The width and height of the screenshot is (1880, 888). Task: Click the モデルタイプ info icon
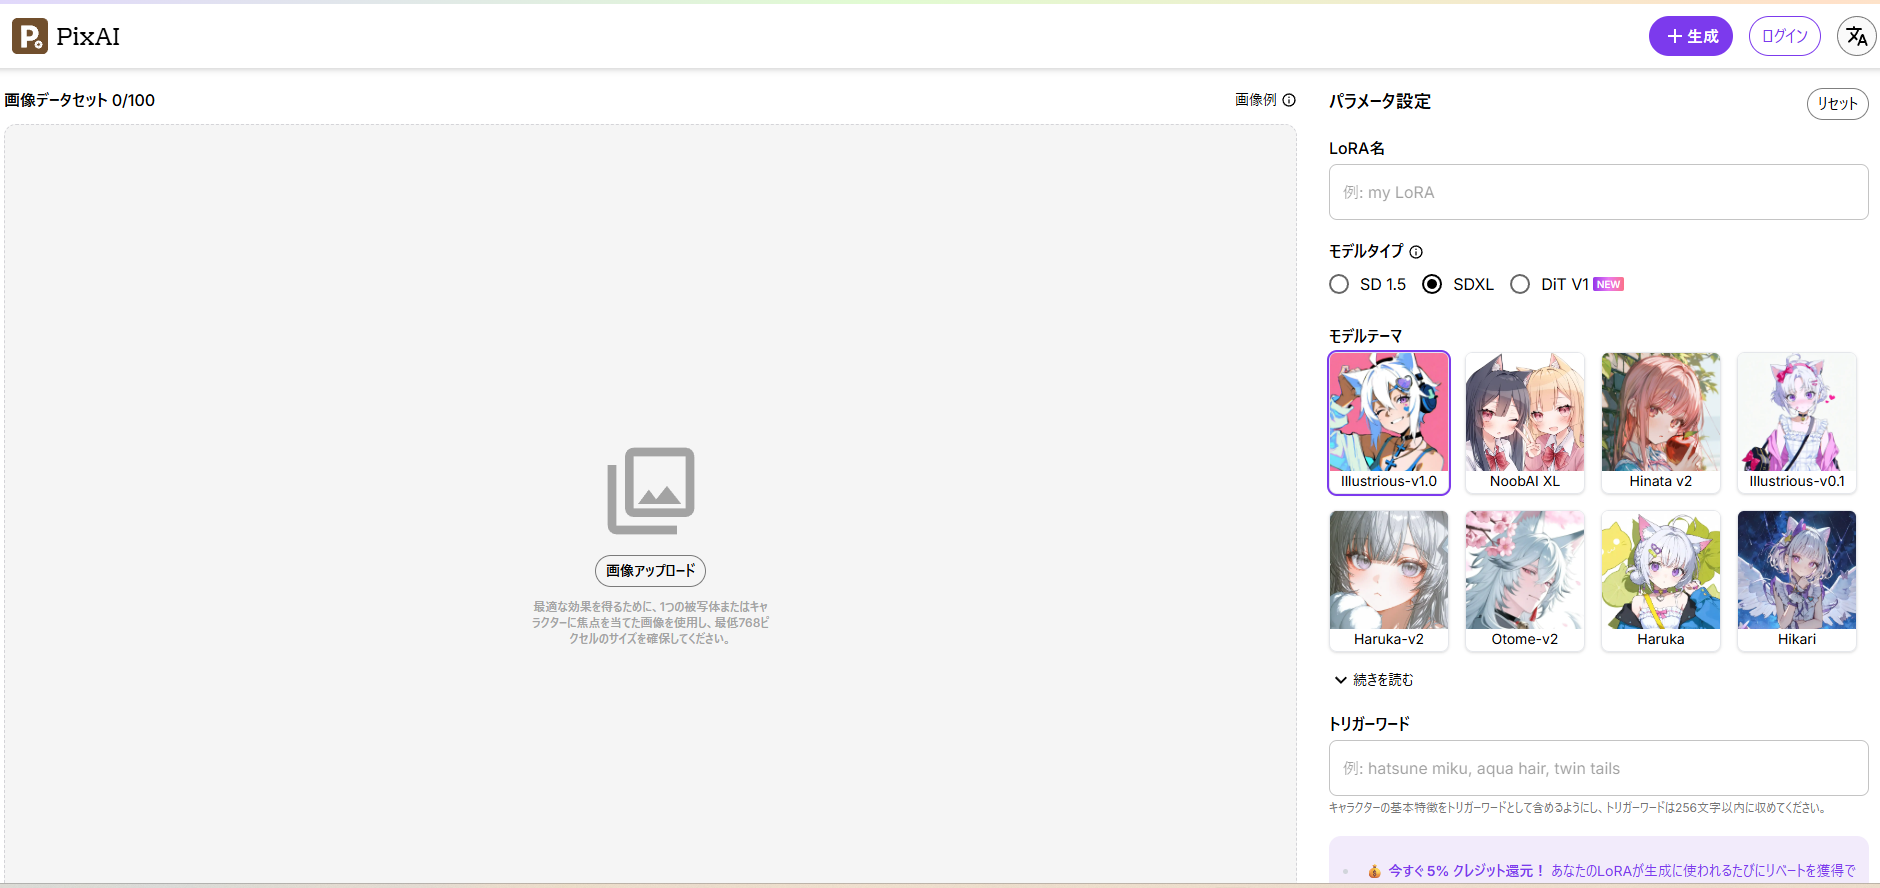tap(1416, 252)
